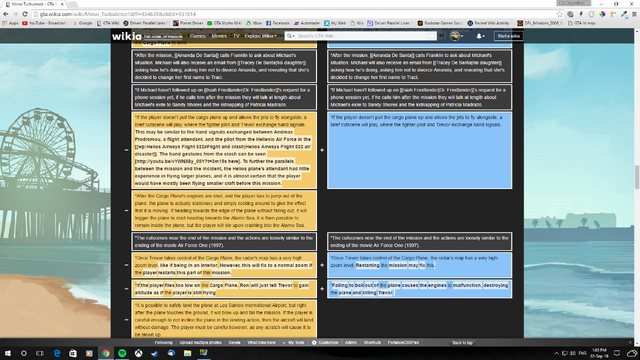Open the Google bookmark
This screenshot has width=640, height=360.
pyautogui.click(x=82, y=23)
